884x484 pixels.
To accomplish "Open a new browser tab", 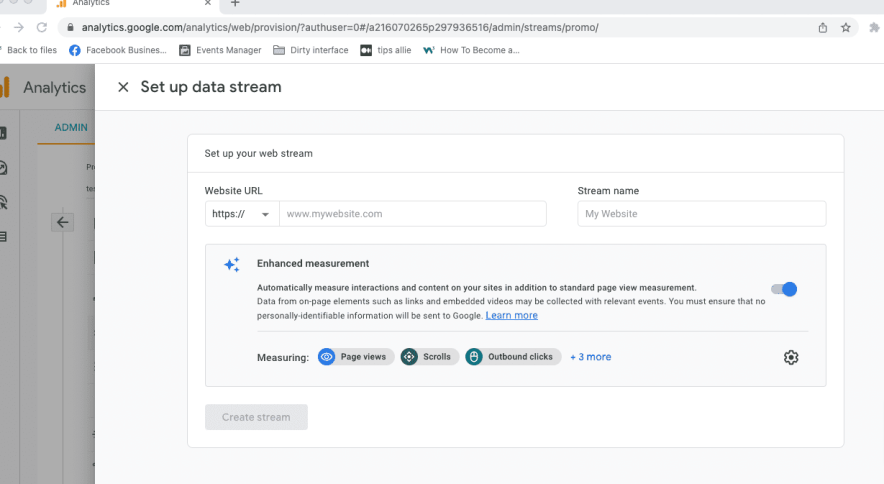I will [x=235, y=4].
